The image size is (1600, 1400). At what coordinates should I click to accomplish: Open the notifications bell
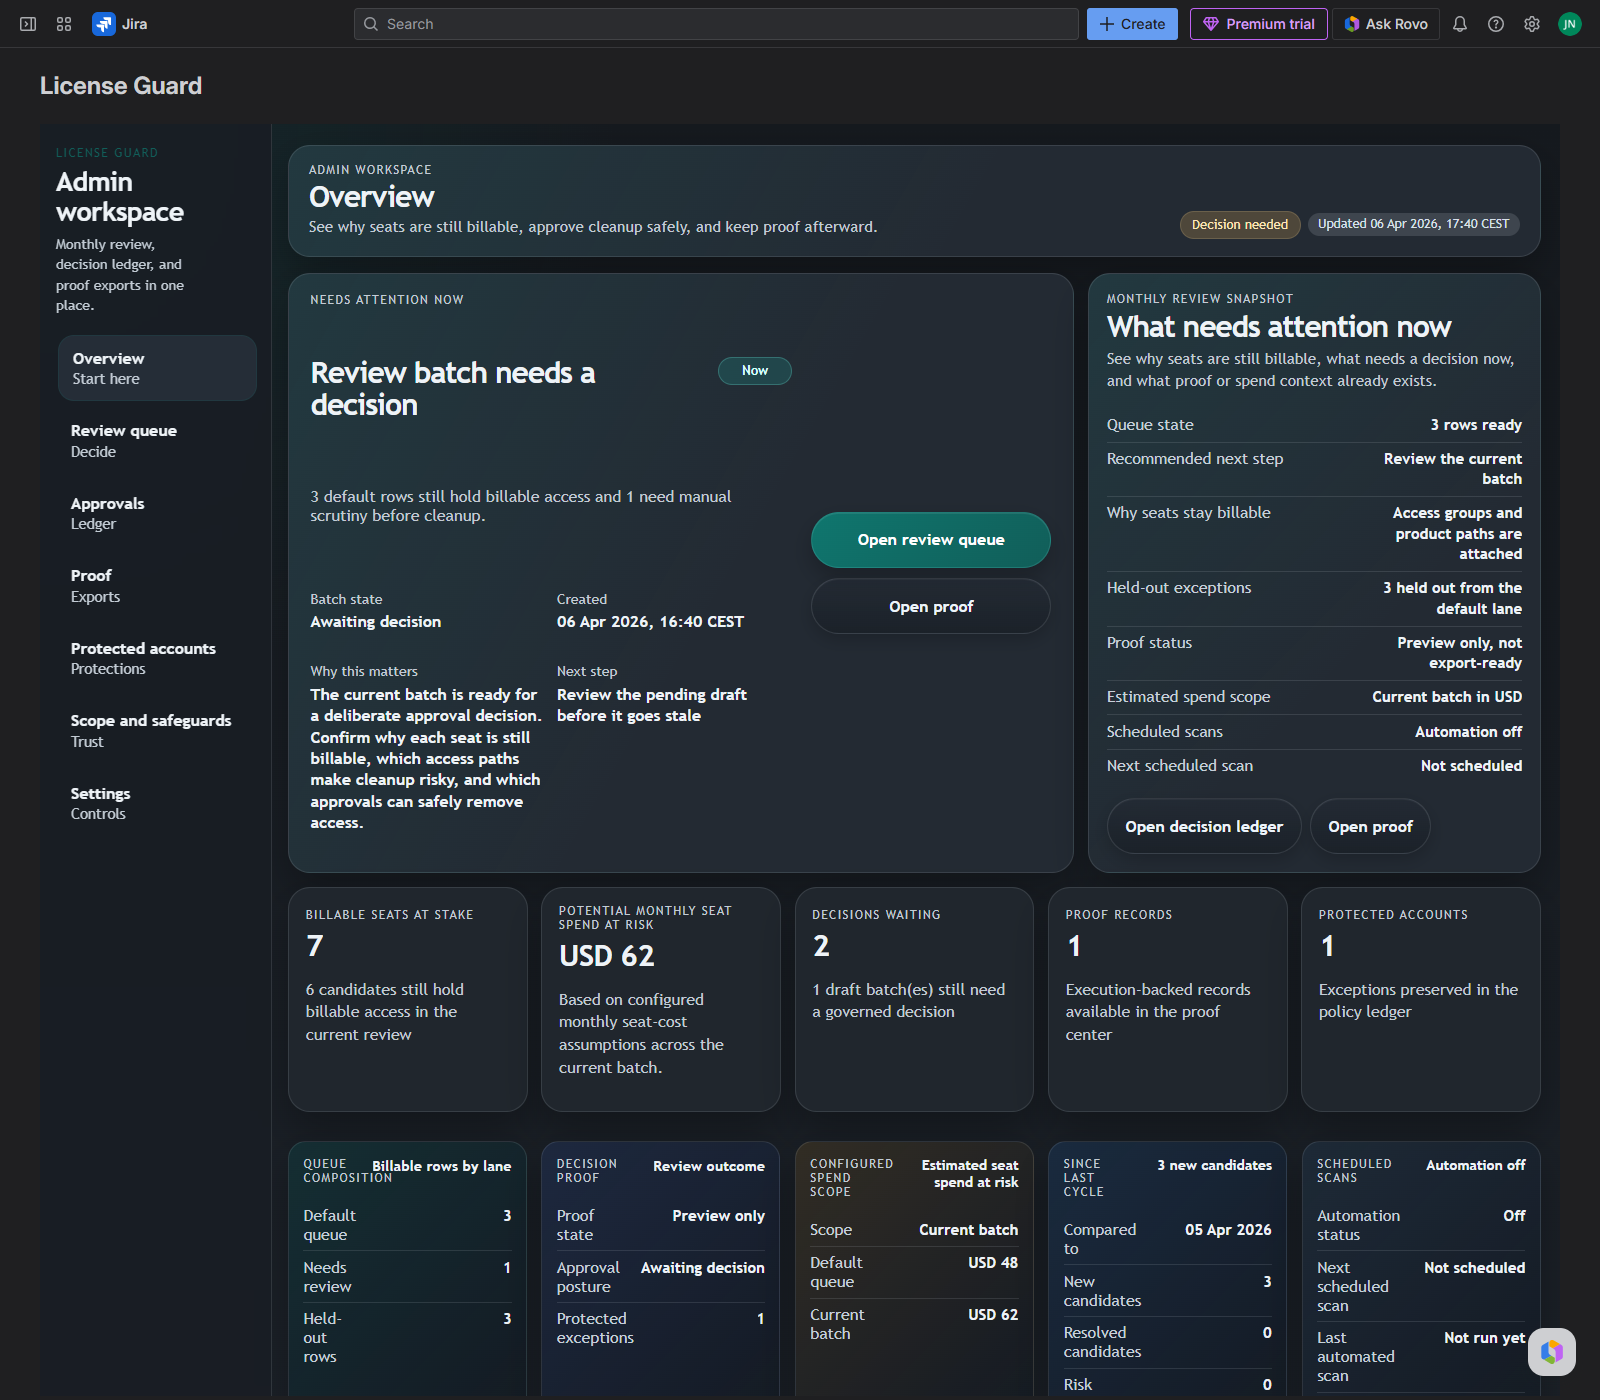coord(1459,23)
